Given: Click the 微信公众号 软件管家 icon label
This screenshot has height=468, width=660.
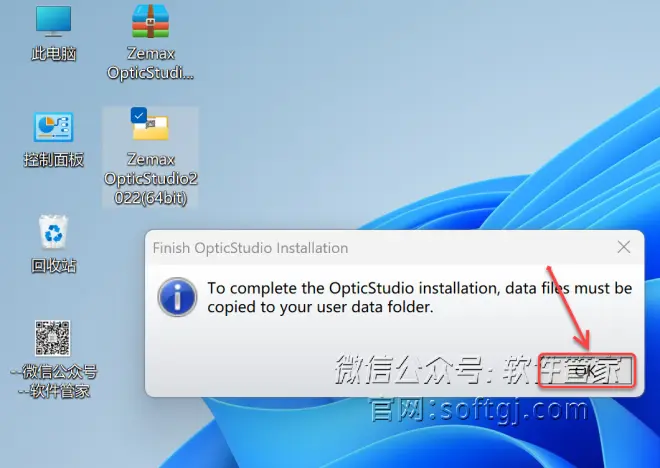Looking at the screenshot, I should point(53,381).
